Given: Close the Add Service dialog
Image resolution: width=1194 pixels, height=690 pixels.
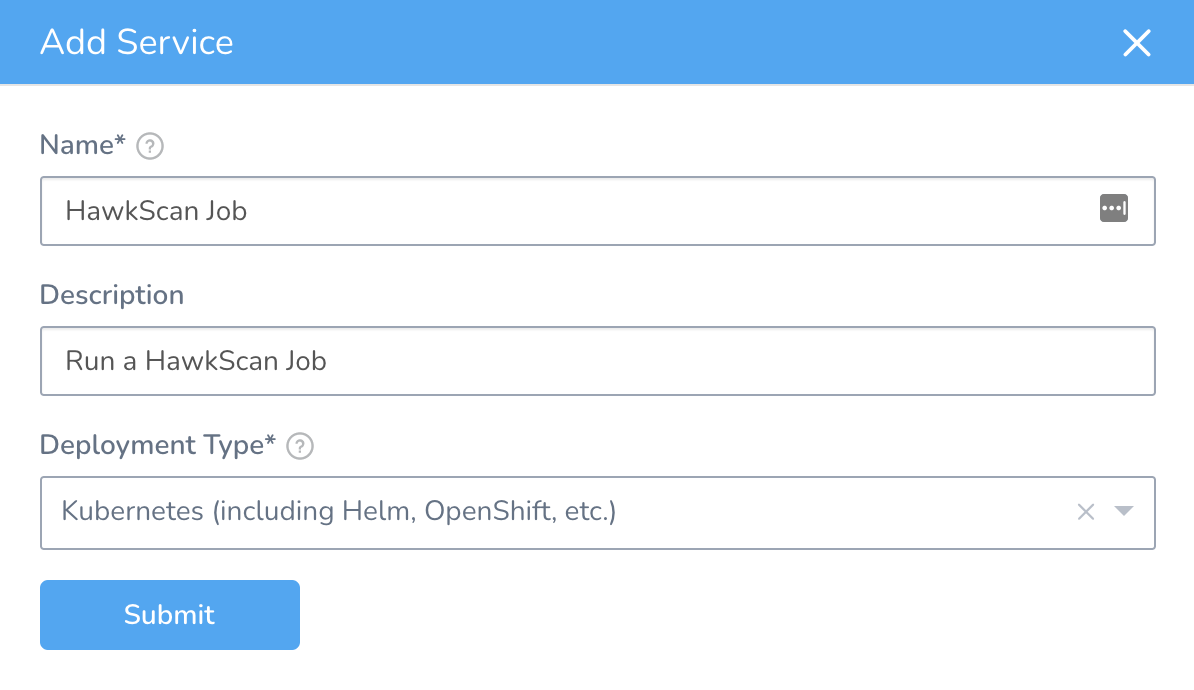Looking at the screenshot, I should [x=1137, y=43].
